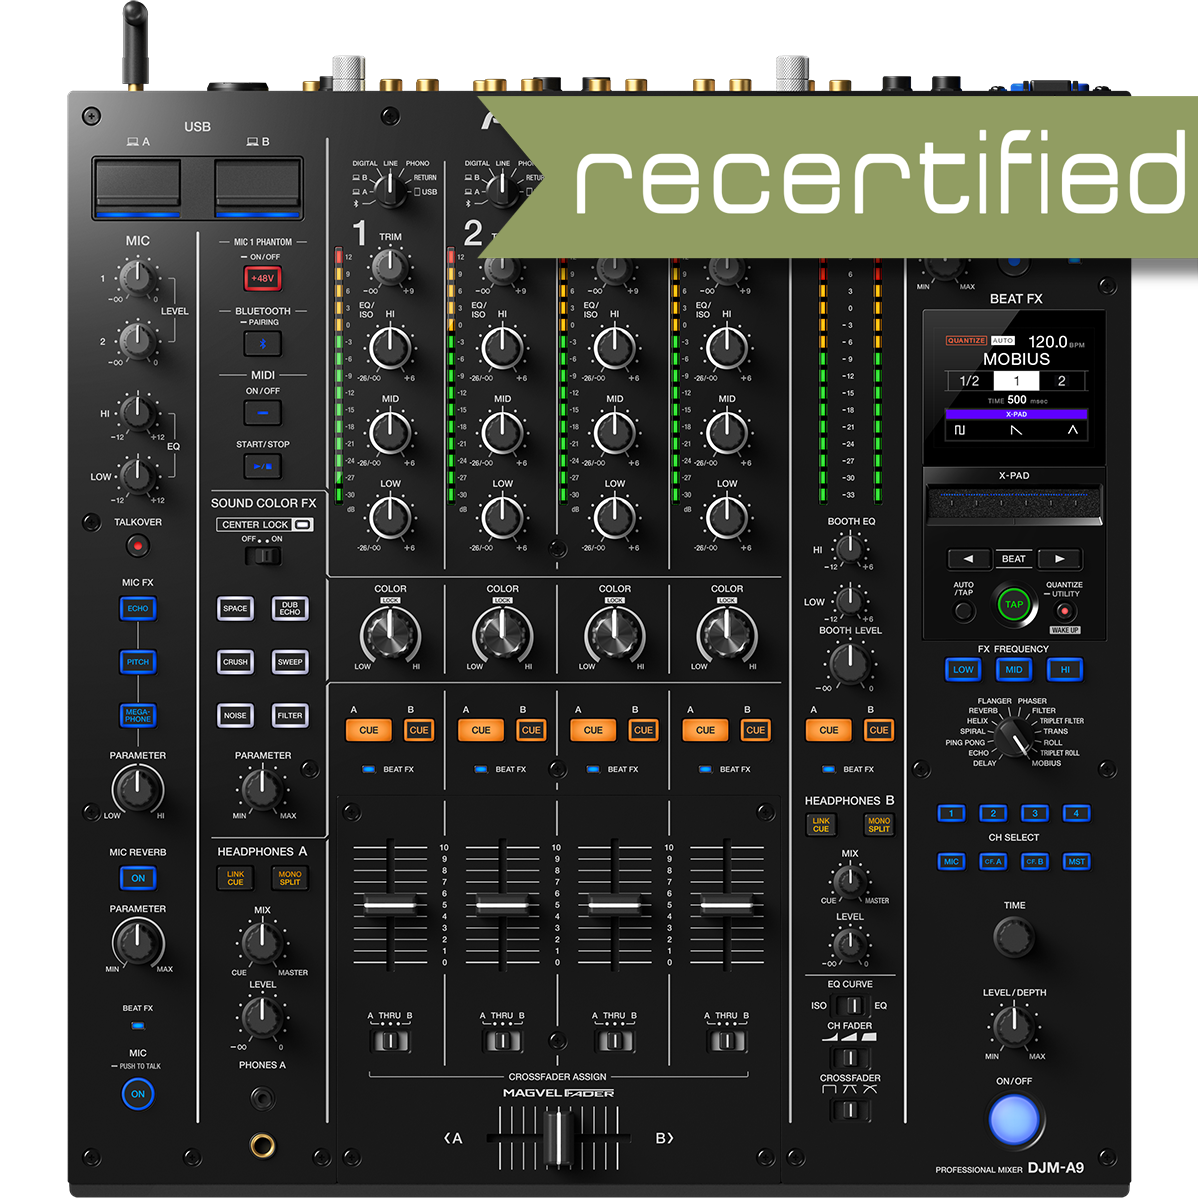Viewport: 1198px width, 1198px height.
Task: Enable the FILTER sound color effect
Action: tap(290, 716)
